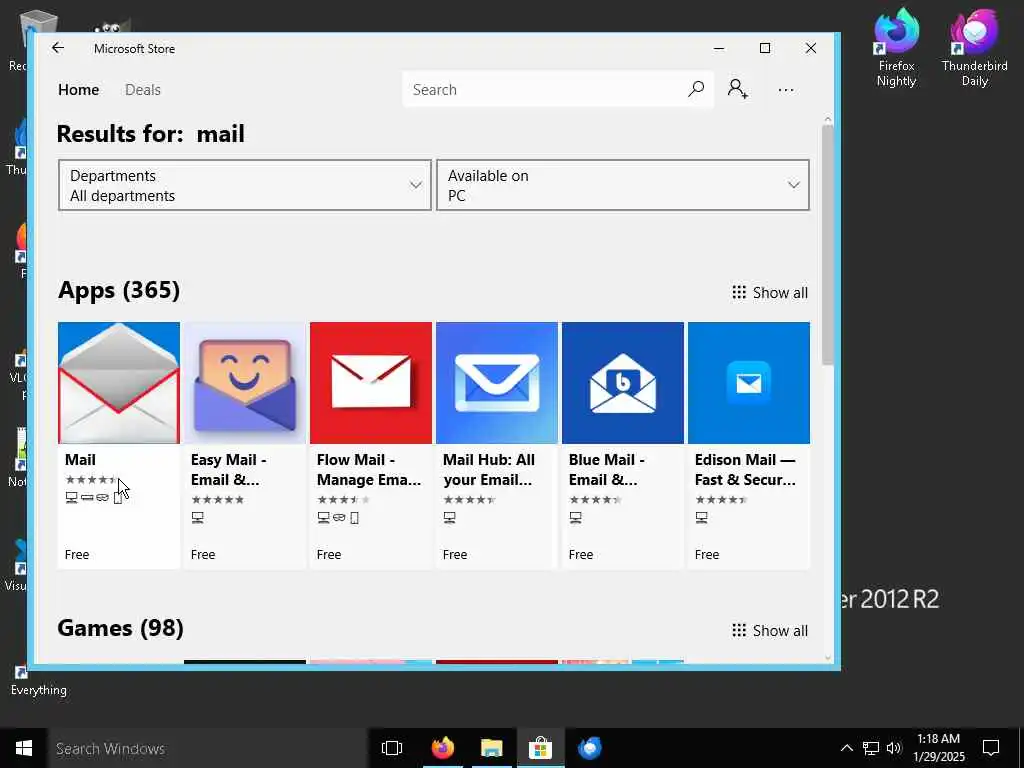Switch to the Home tab
Screen dimensions: 1024x768
(78, 89)
